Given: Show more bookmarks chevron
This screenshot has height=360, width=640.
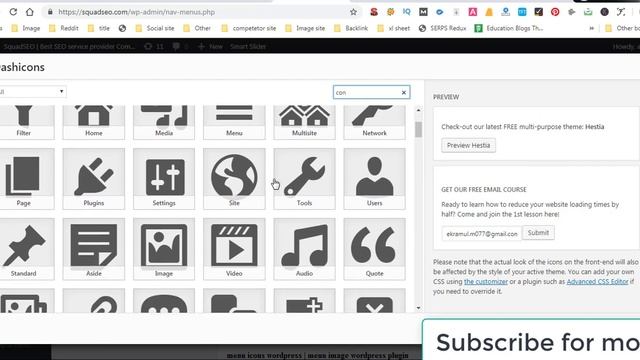Looking at the screenshot, I should (591, 28).
